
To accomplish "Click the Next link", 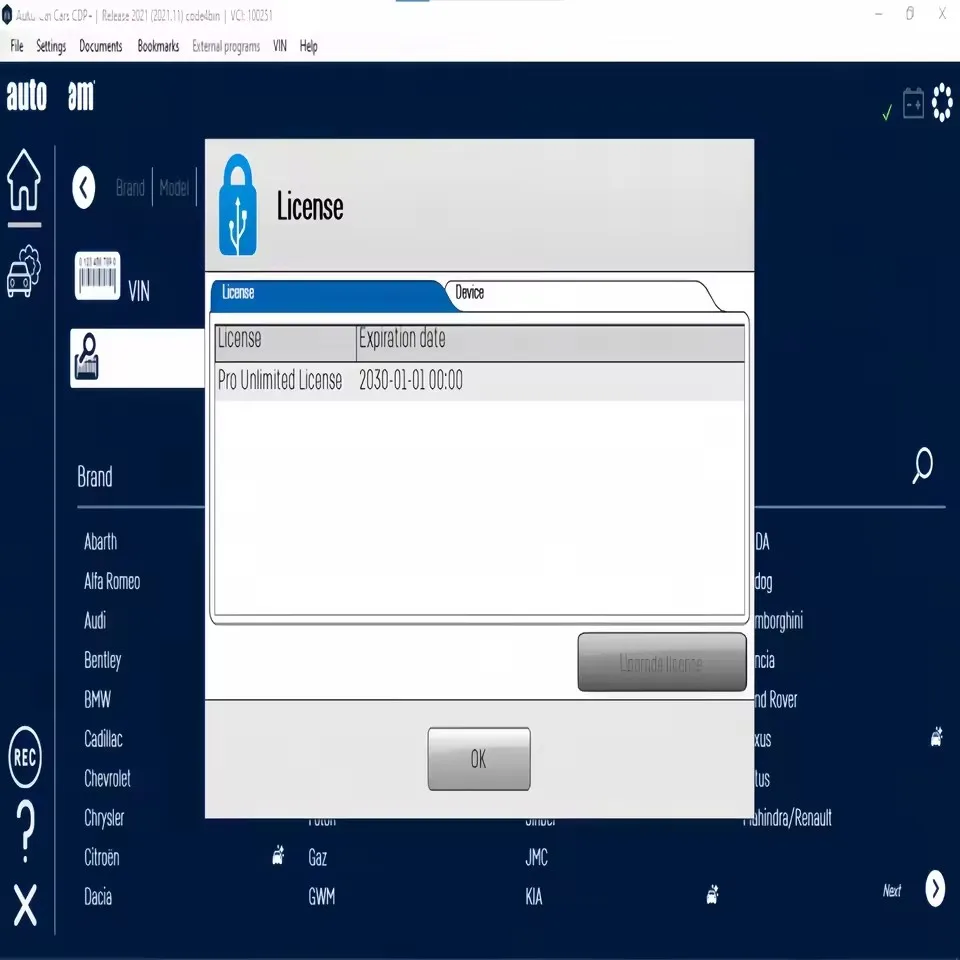I will pos(891,891).
